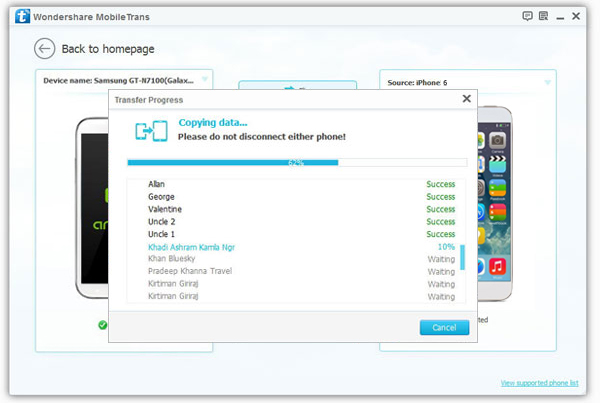
Task: Click the 62% transfer progress bar
Action: (x=297, y=163)
